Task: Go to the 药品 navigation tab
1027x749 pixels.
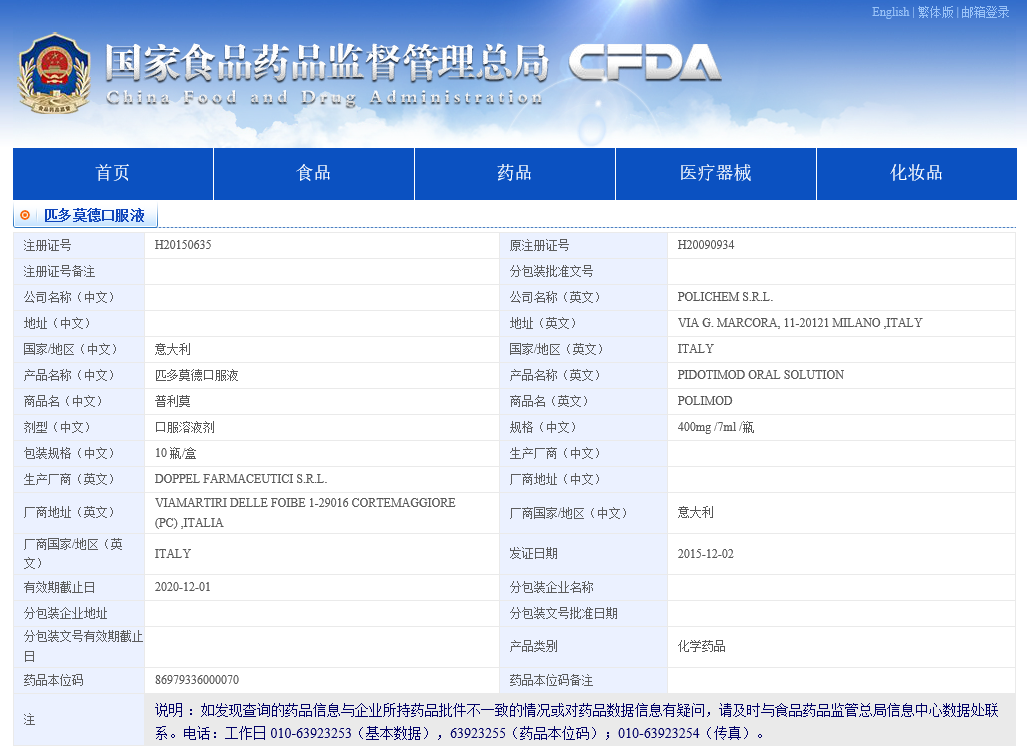Action: (515, 174)
